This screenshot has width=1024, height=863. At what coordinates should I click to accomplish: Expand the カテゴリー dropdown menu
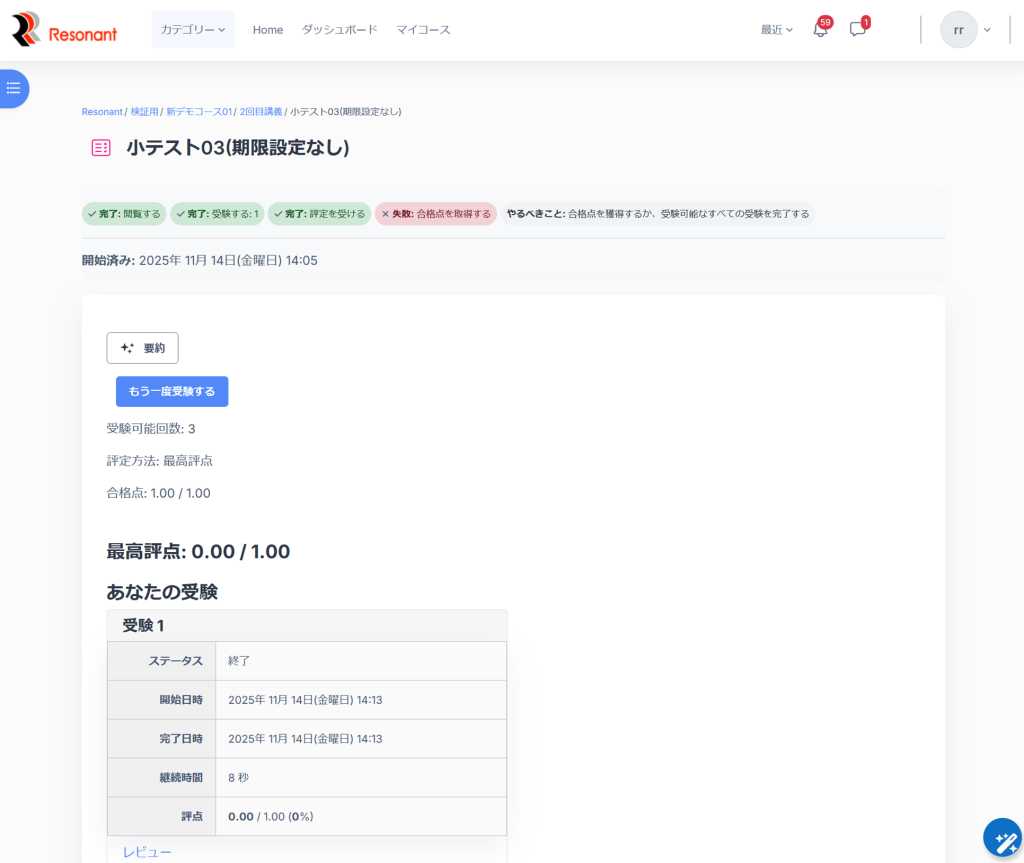(193, 30)
